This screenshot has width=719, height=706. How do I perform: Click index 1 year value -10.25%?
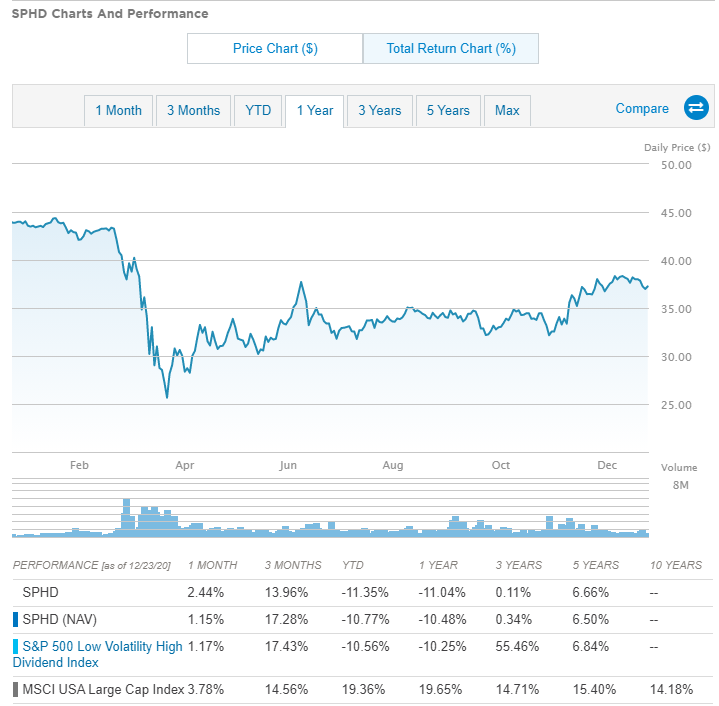click(x=442, y=646)
